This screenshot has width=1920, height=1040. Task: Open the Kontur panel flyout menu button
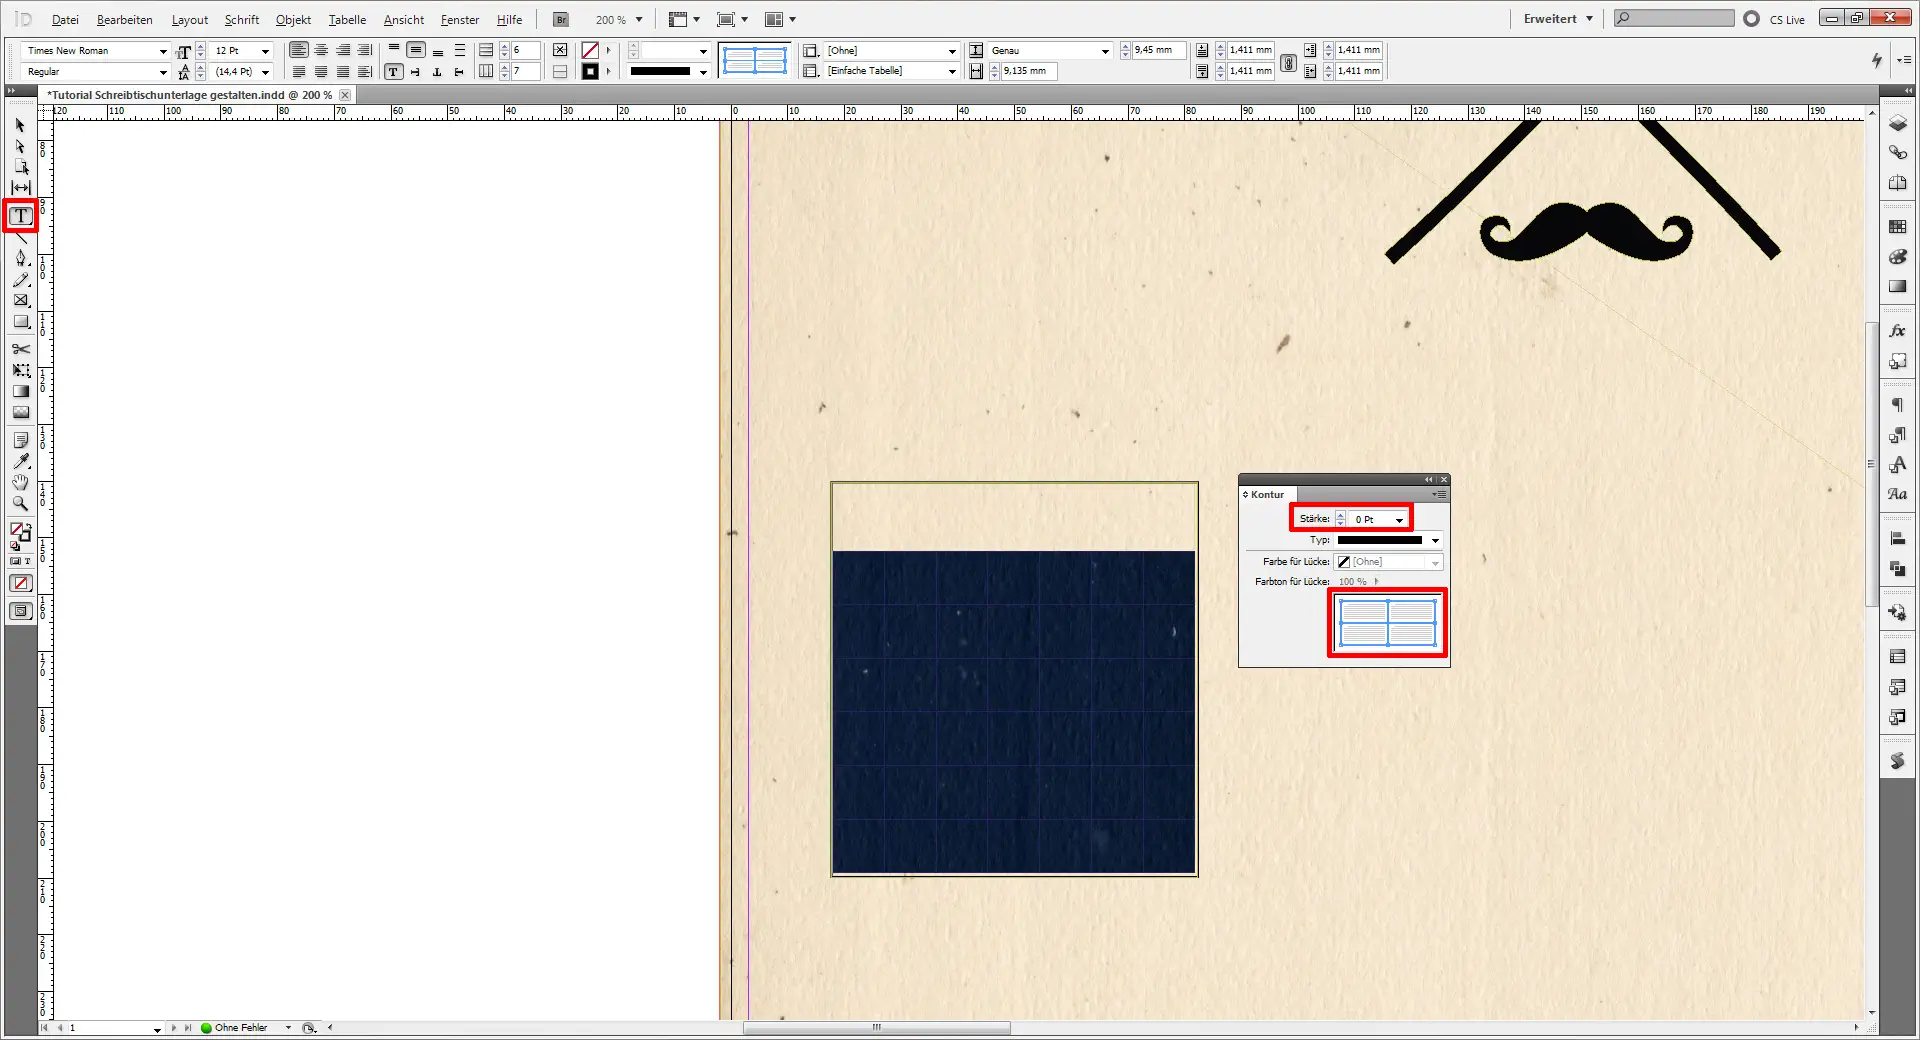click(x=1440, y=494)
